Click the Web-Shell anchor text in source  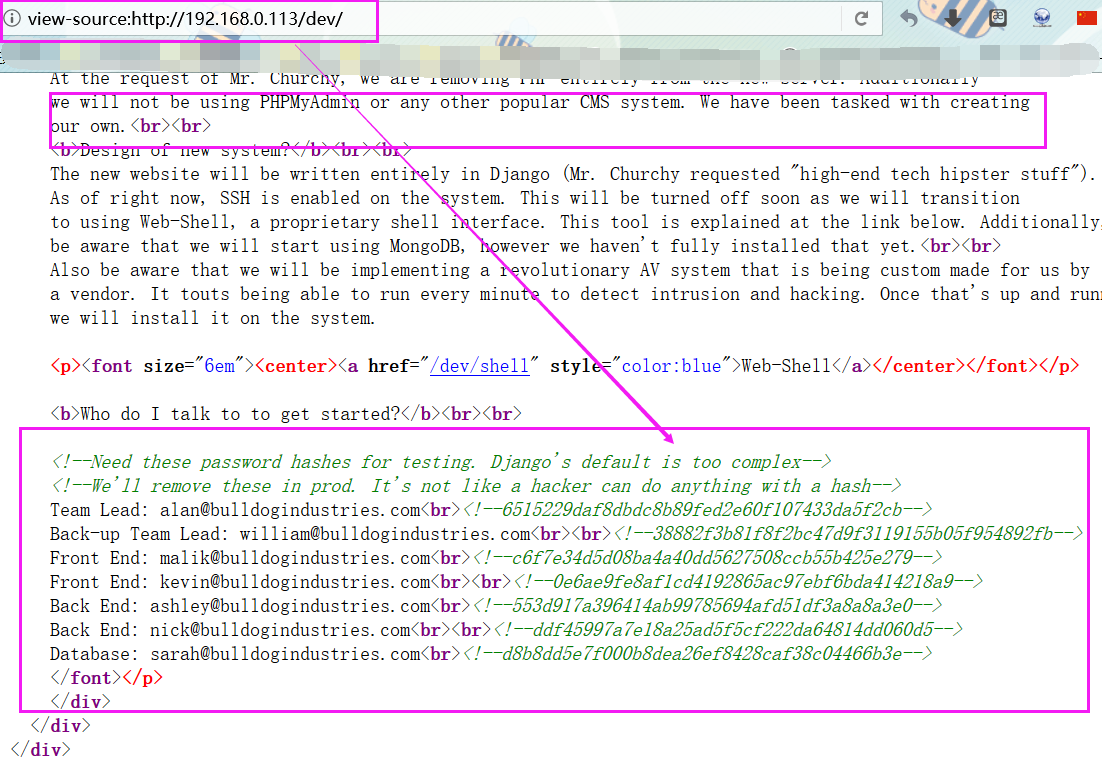tap(786, 366)
